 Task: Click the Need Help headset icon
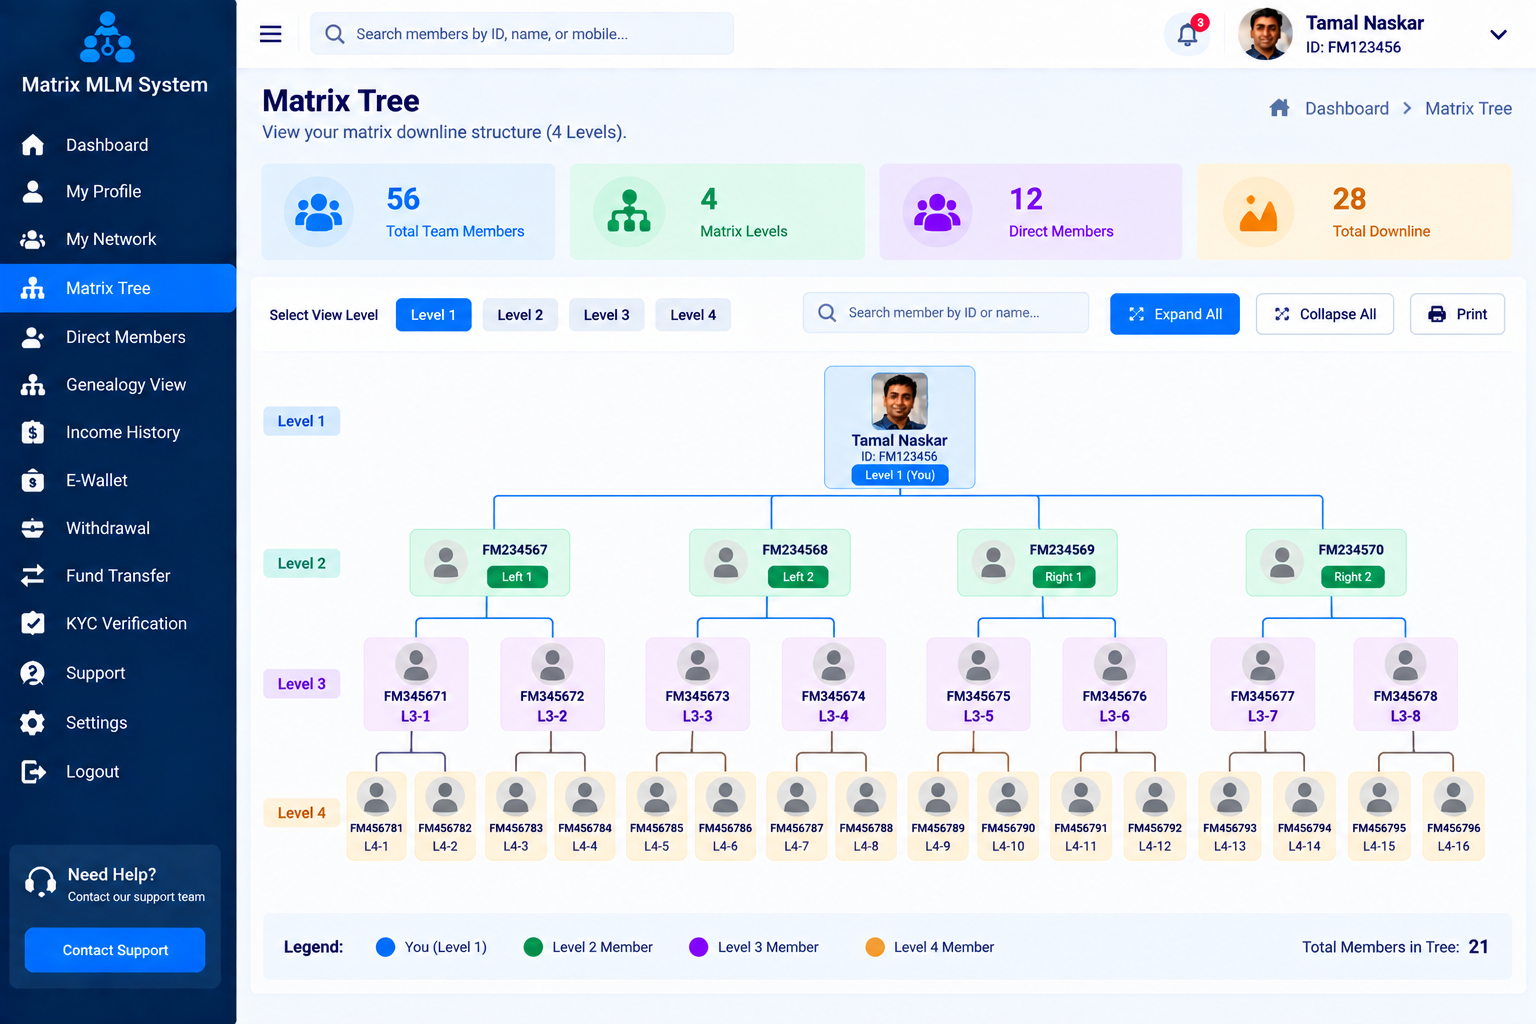(40, 882)
